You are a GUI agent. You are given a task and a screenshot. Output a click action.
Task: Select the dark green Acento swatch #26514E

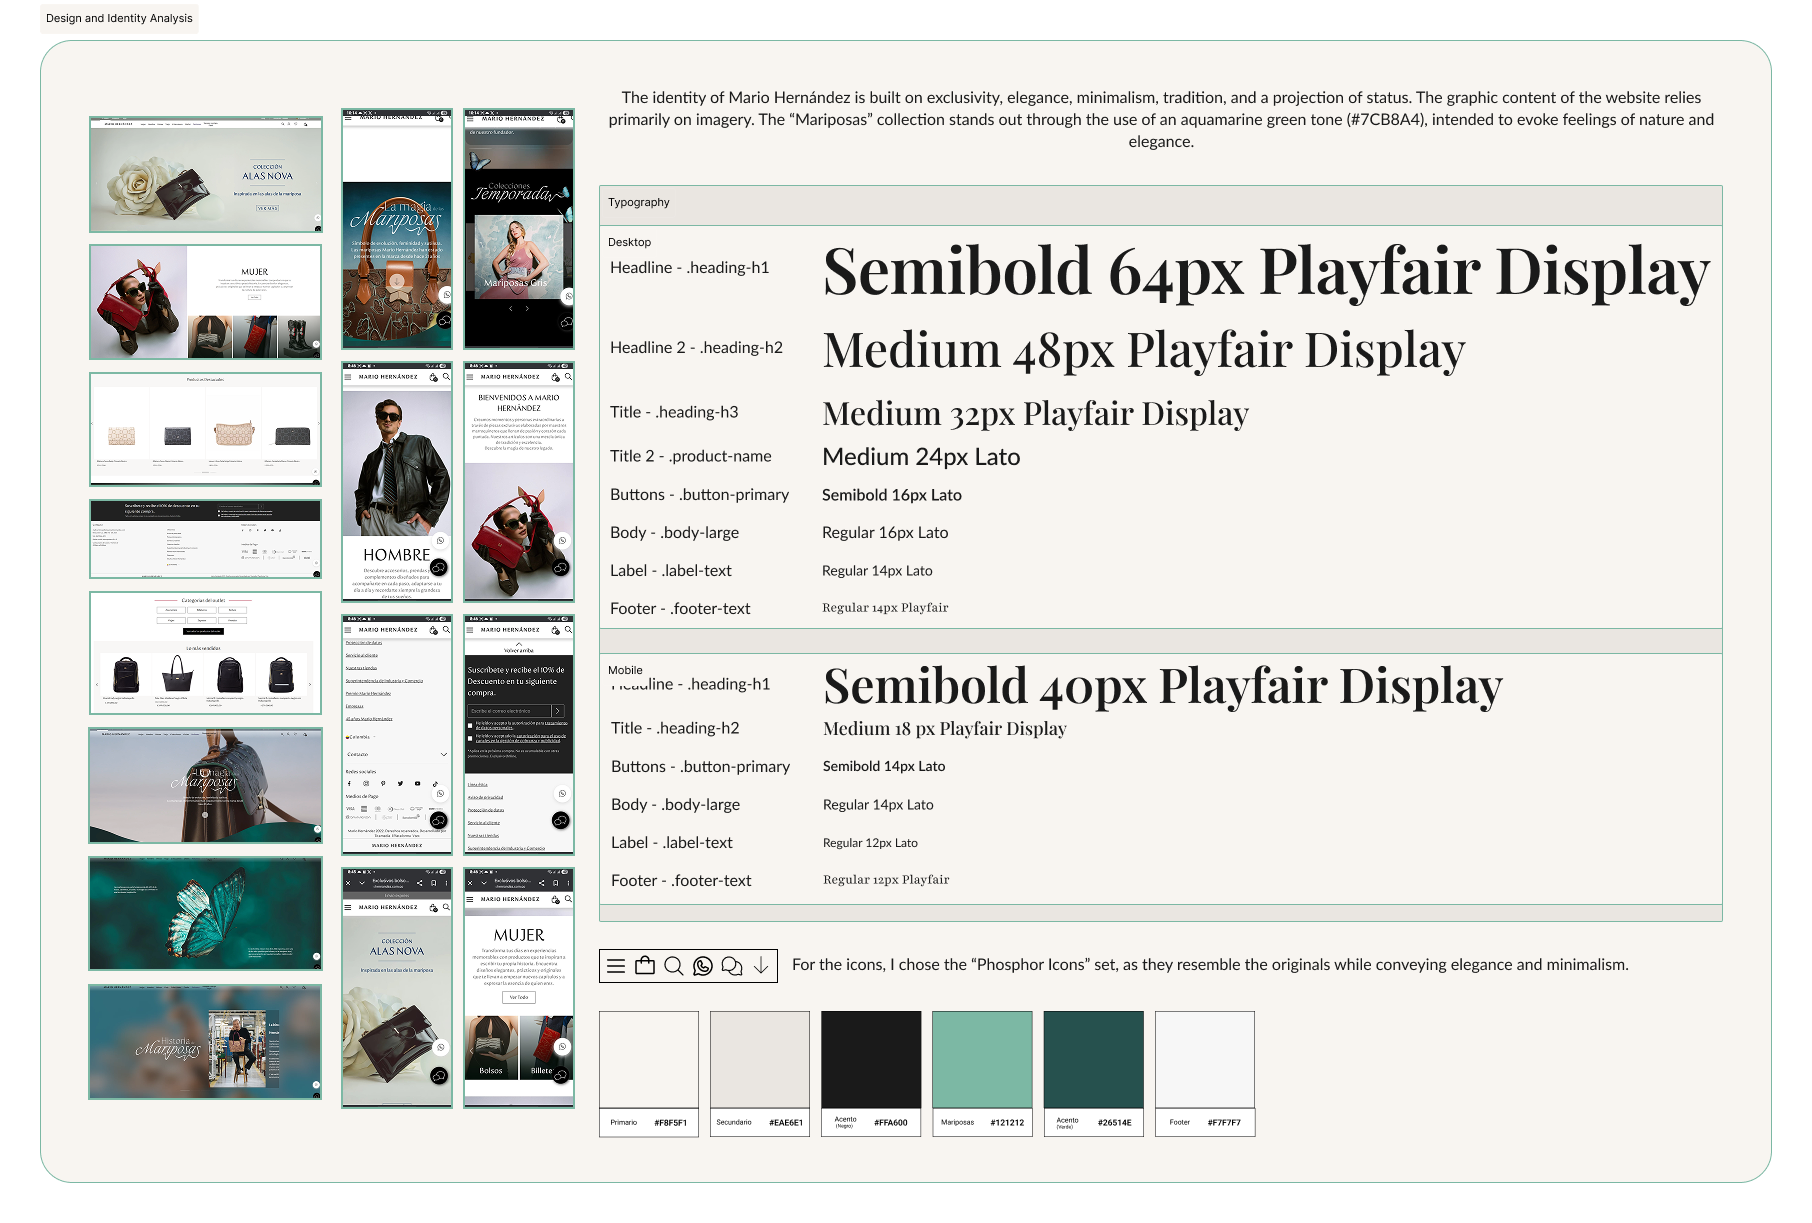click(1093, 1059)
